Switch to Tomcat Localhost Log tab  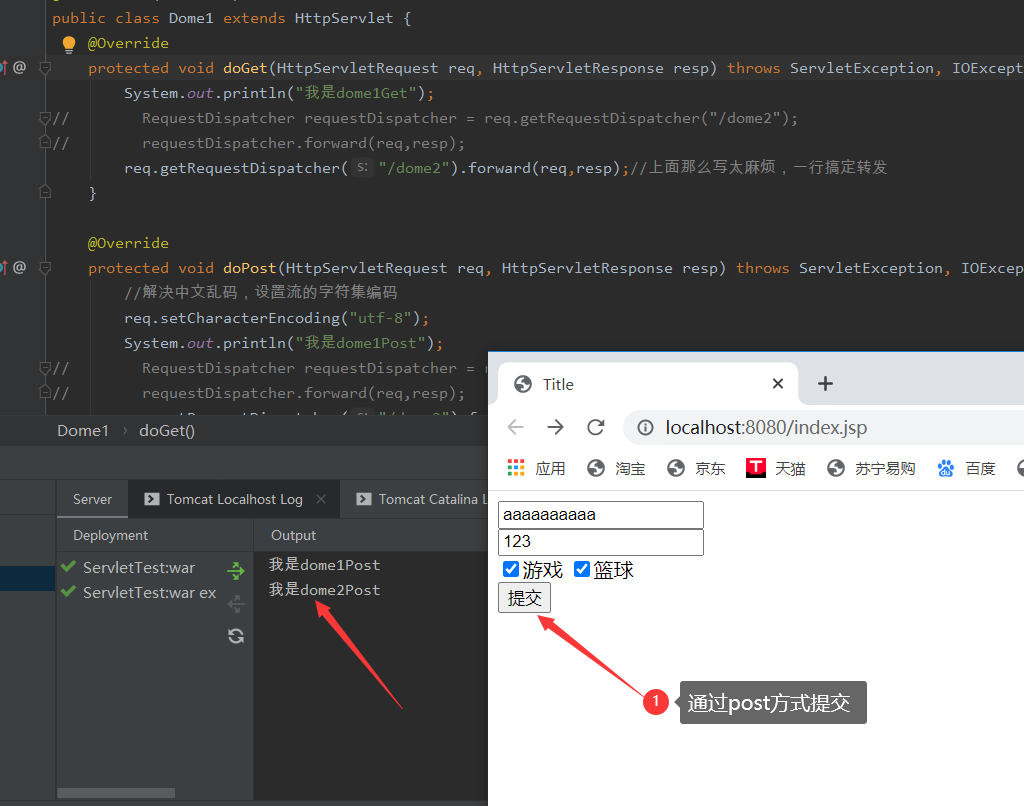click(234, 500)
